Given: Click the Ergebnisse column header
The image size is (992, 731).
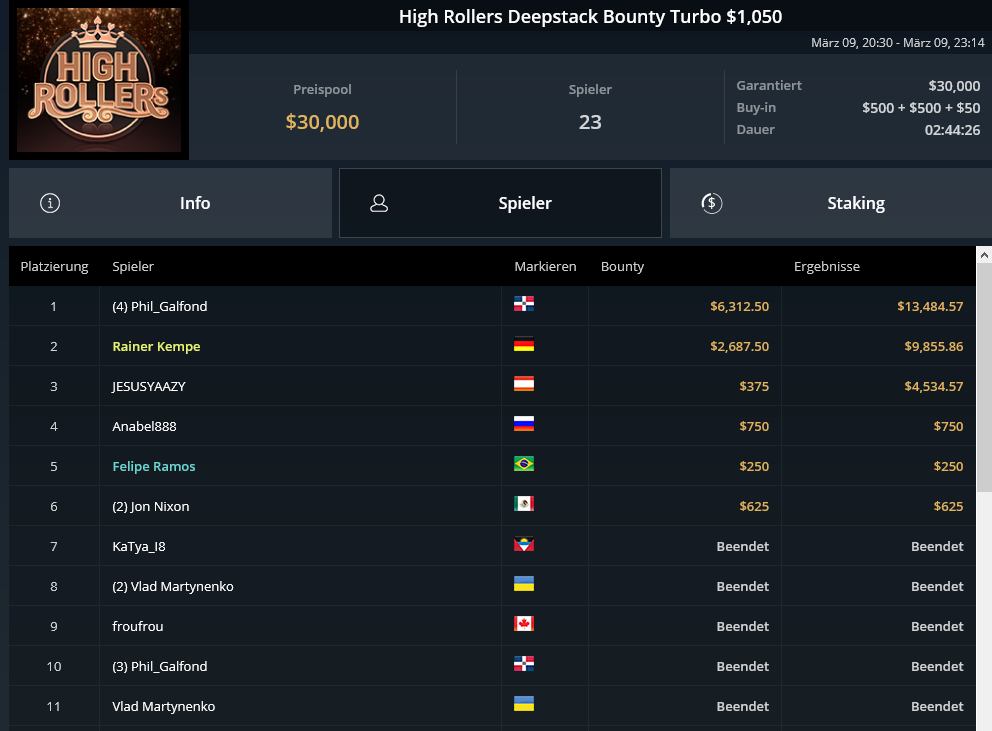Looking at the screenshot, I should tap(827, 266).
